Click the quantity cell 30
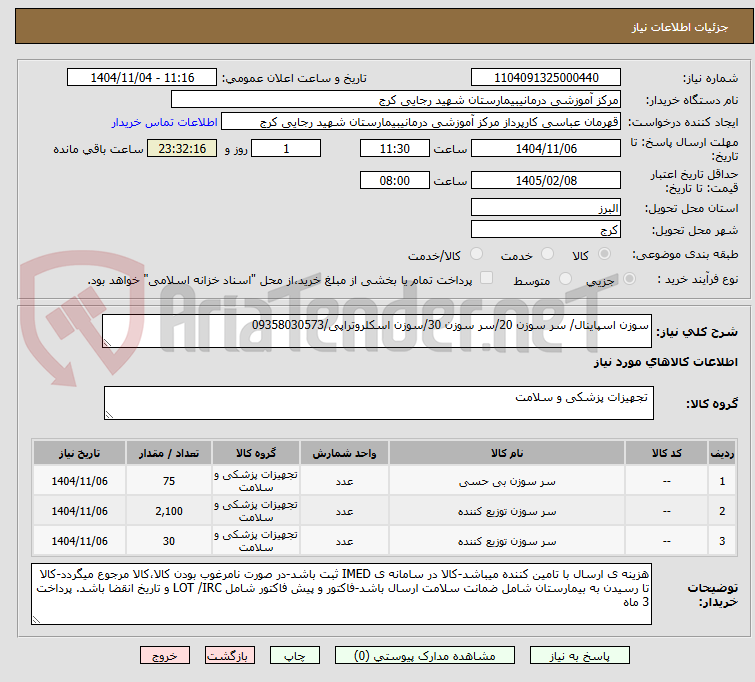 (x=169, y=541)
